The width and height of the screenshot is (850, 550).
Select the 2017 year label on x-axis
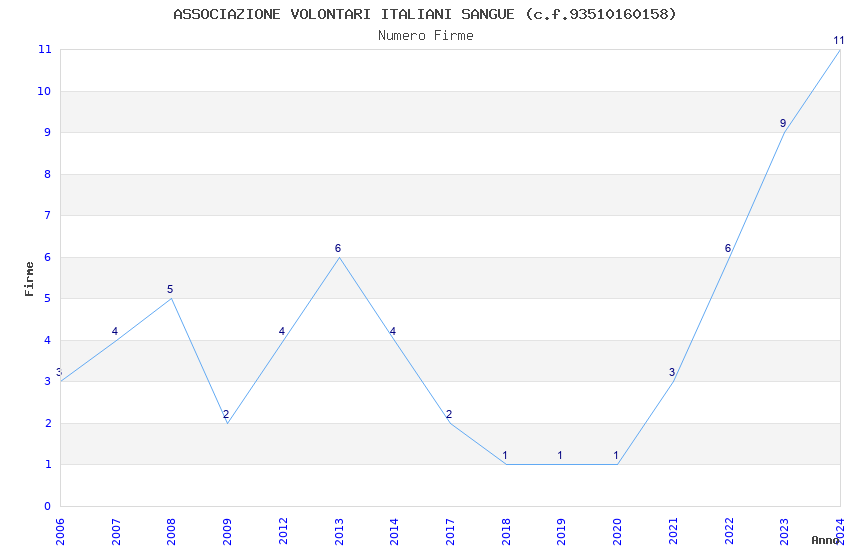(x=449, y=531)
